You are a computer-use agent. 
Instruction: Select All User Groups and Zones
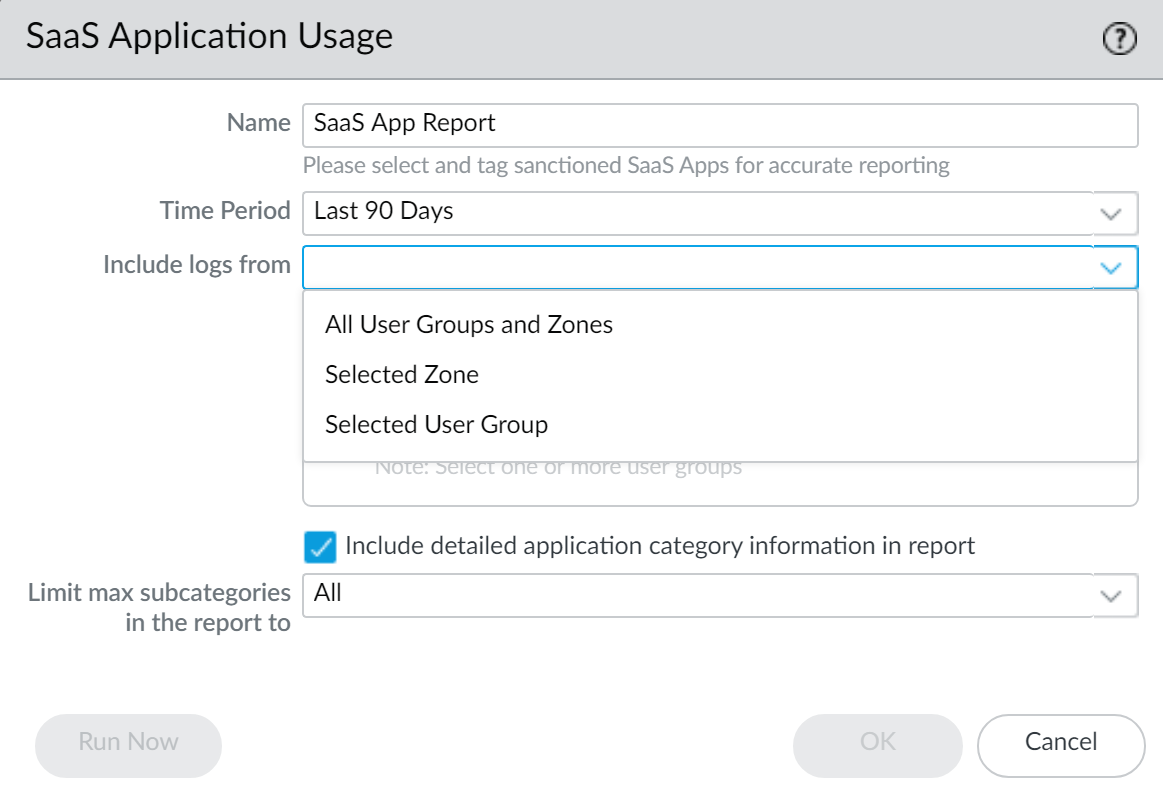click(470, 324)
